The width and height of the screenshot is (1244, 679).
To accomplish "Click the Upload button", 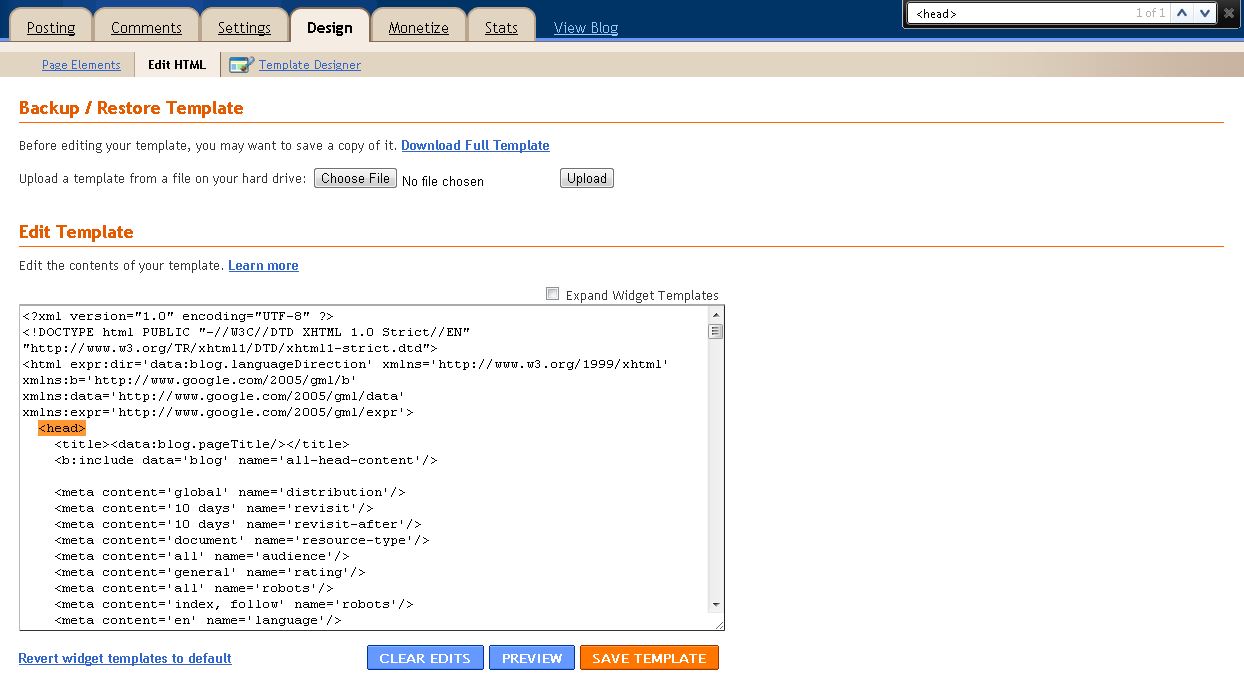I will (x=587, y=178).
